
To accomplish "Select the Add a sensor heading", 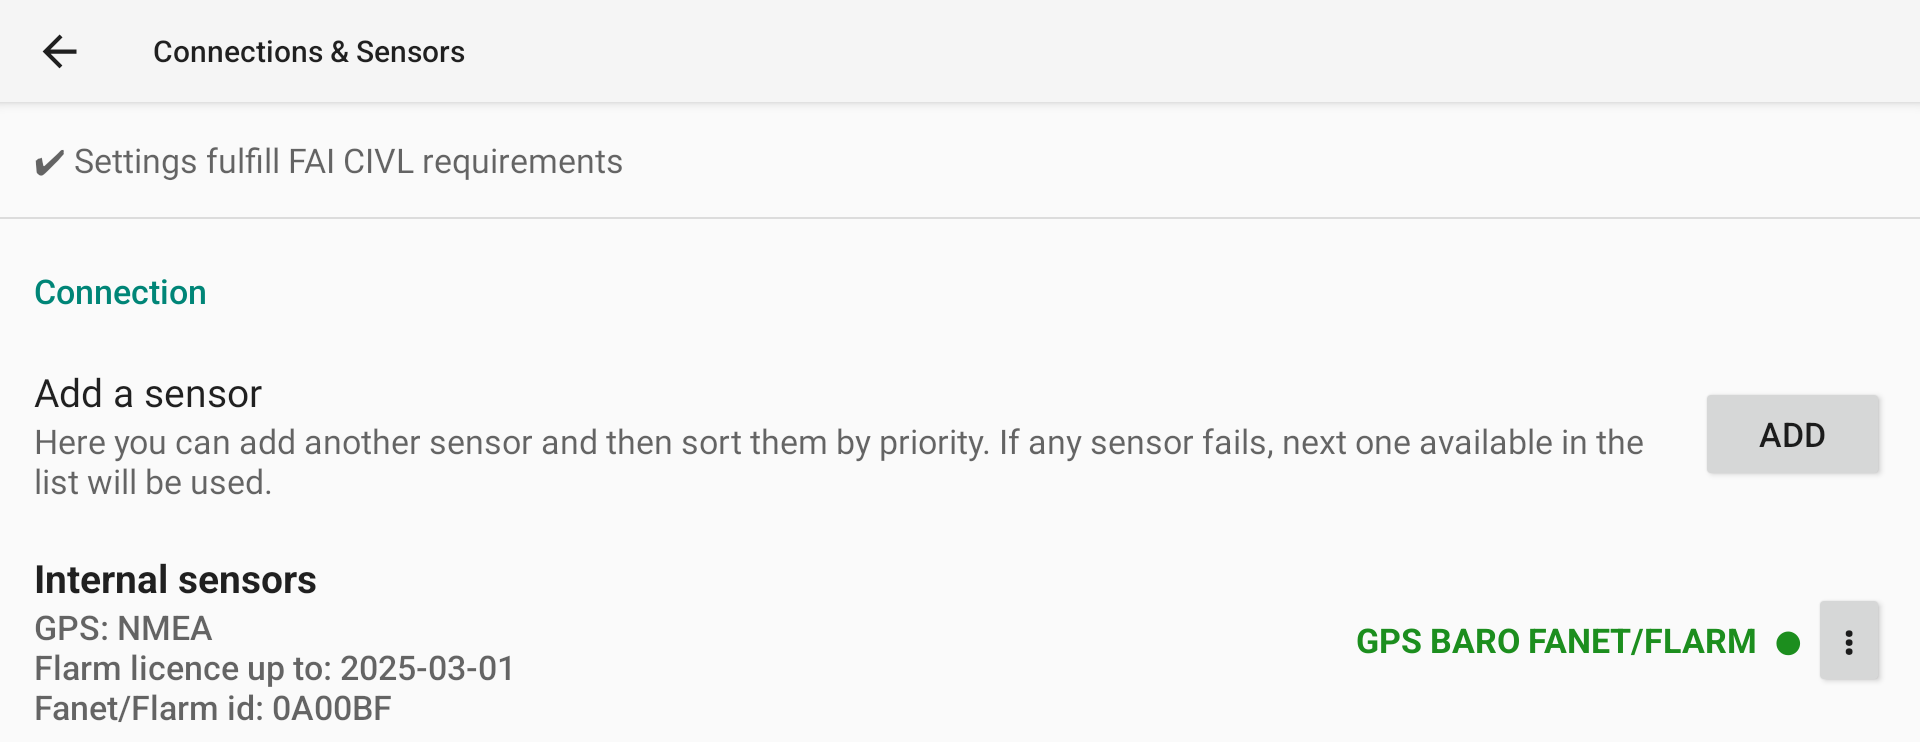I will click(x=148, y=393).
